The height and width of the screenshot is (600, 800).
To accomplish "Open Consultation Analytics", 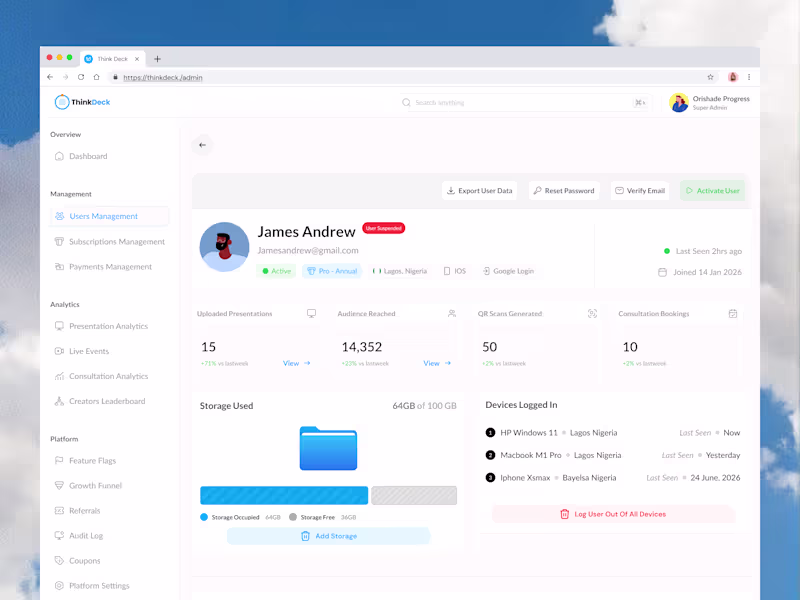I will [x=101, y=376].
